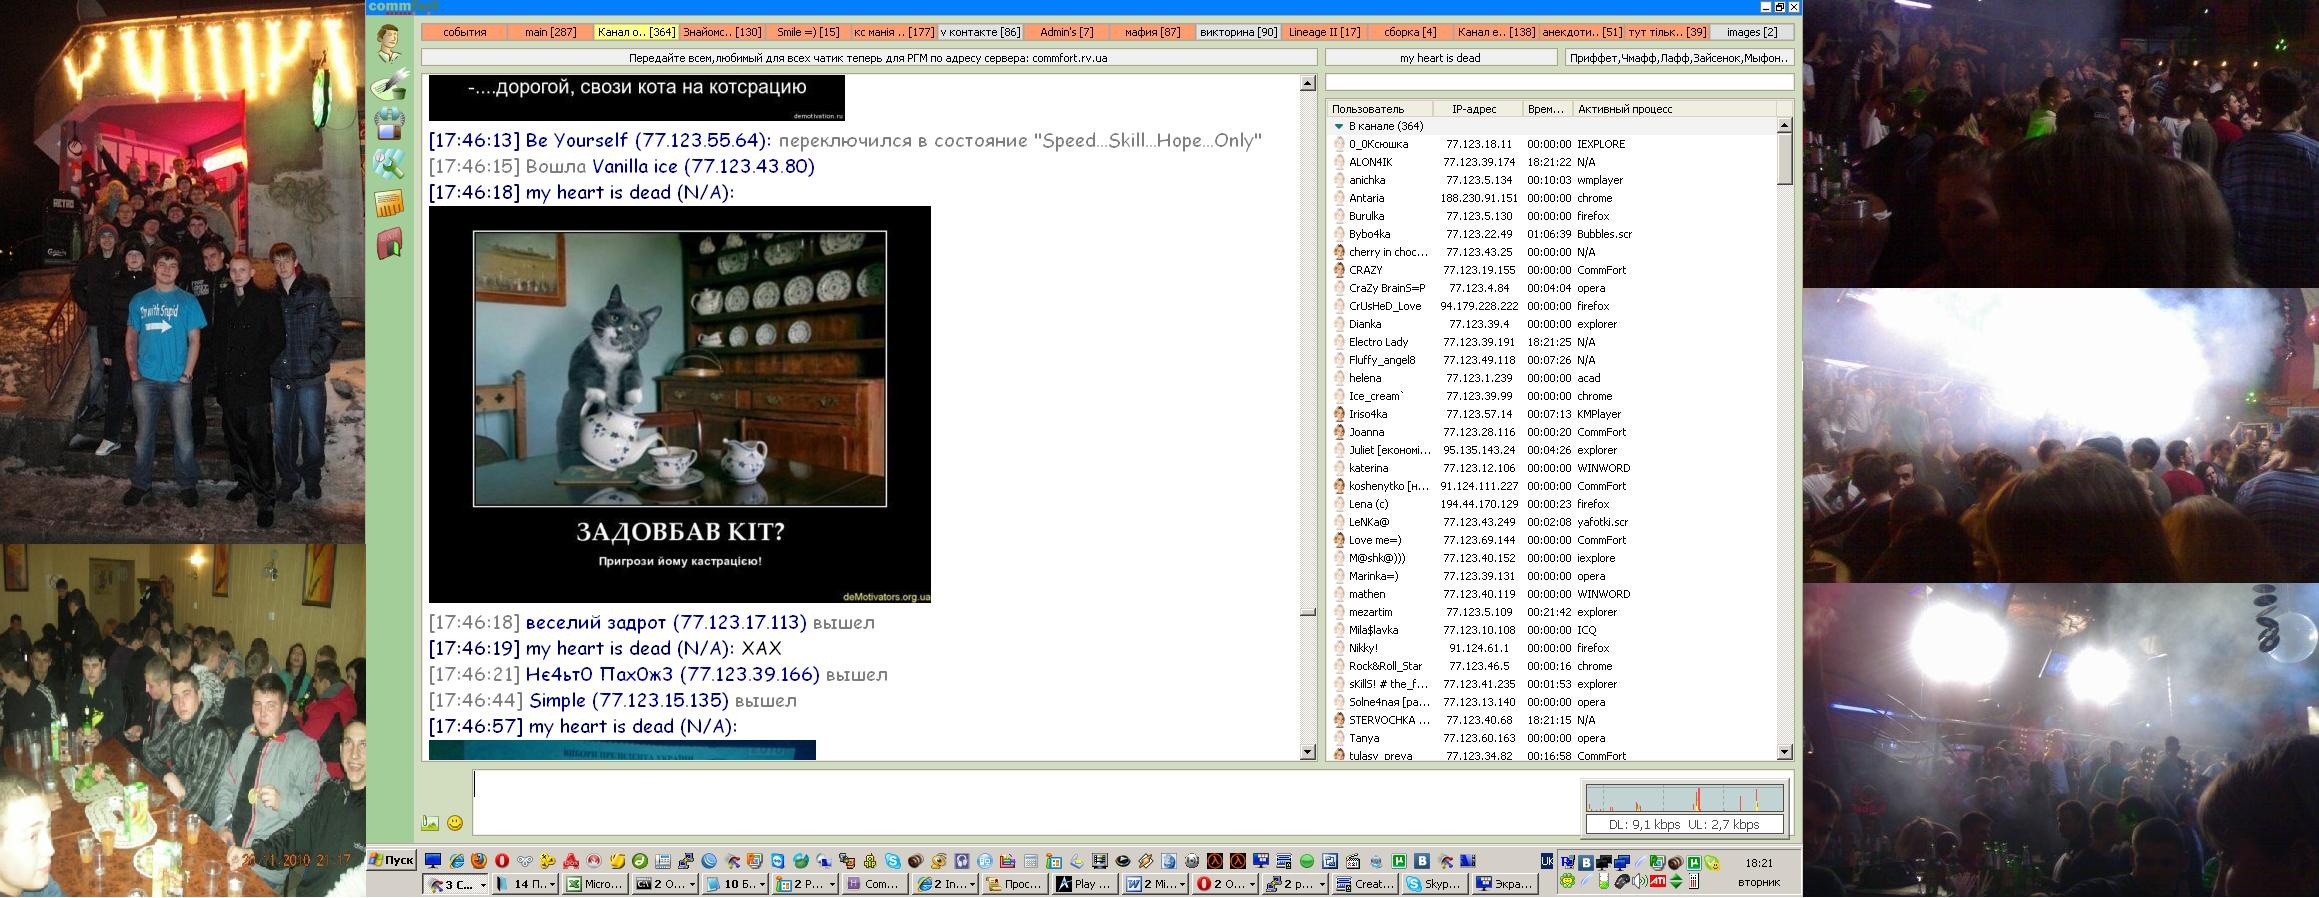Viewport: 2319px width, 898px height.
Task: Open the Skype quick launch icon
Action: 892,861
